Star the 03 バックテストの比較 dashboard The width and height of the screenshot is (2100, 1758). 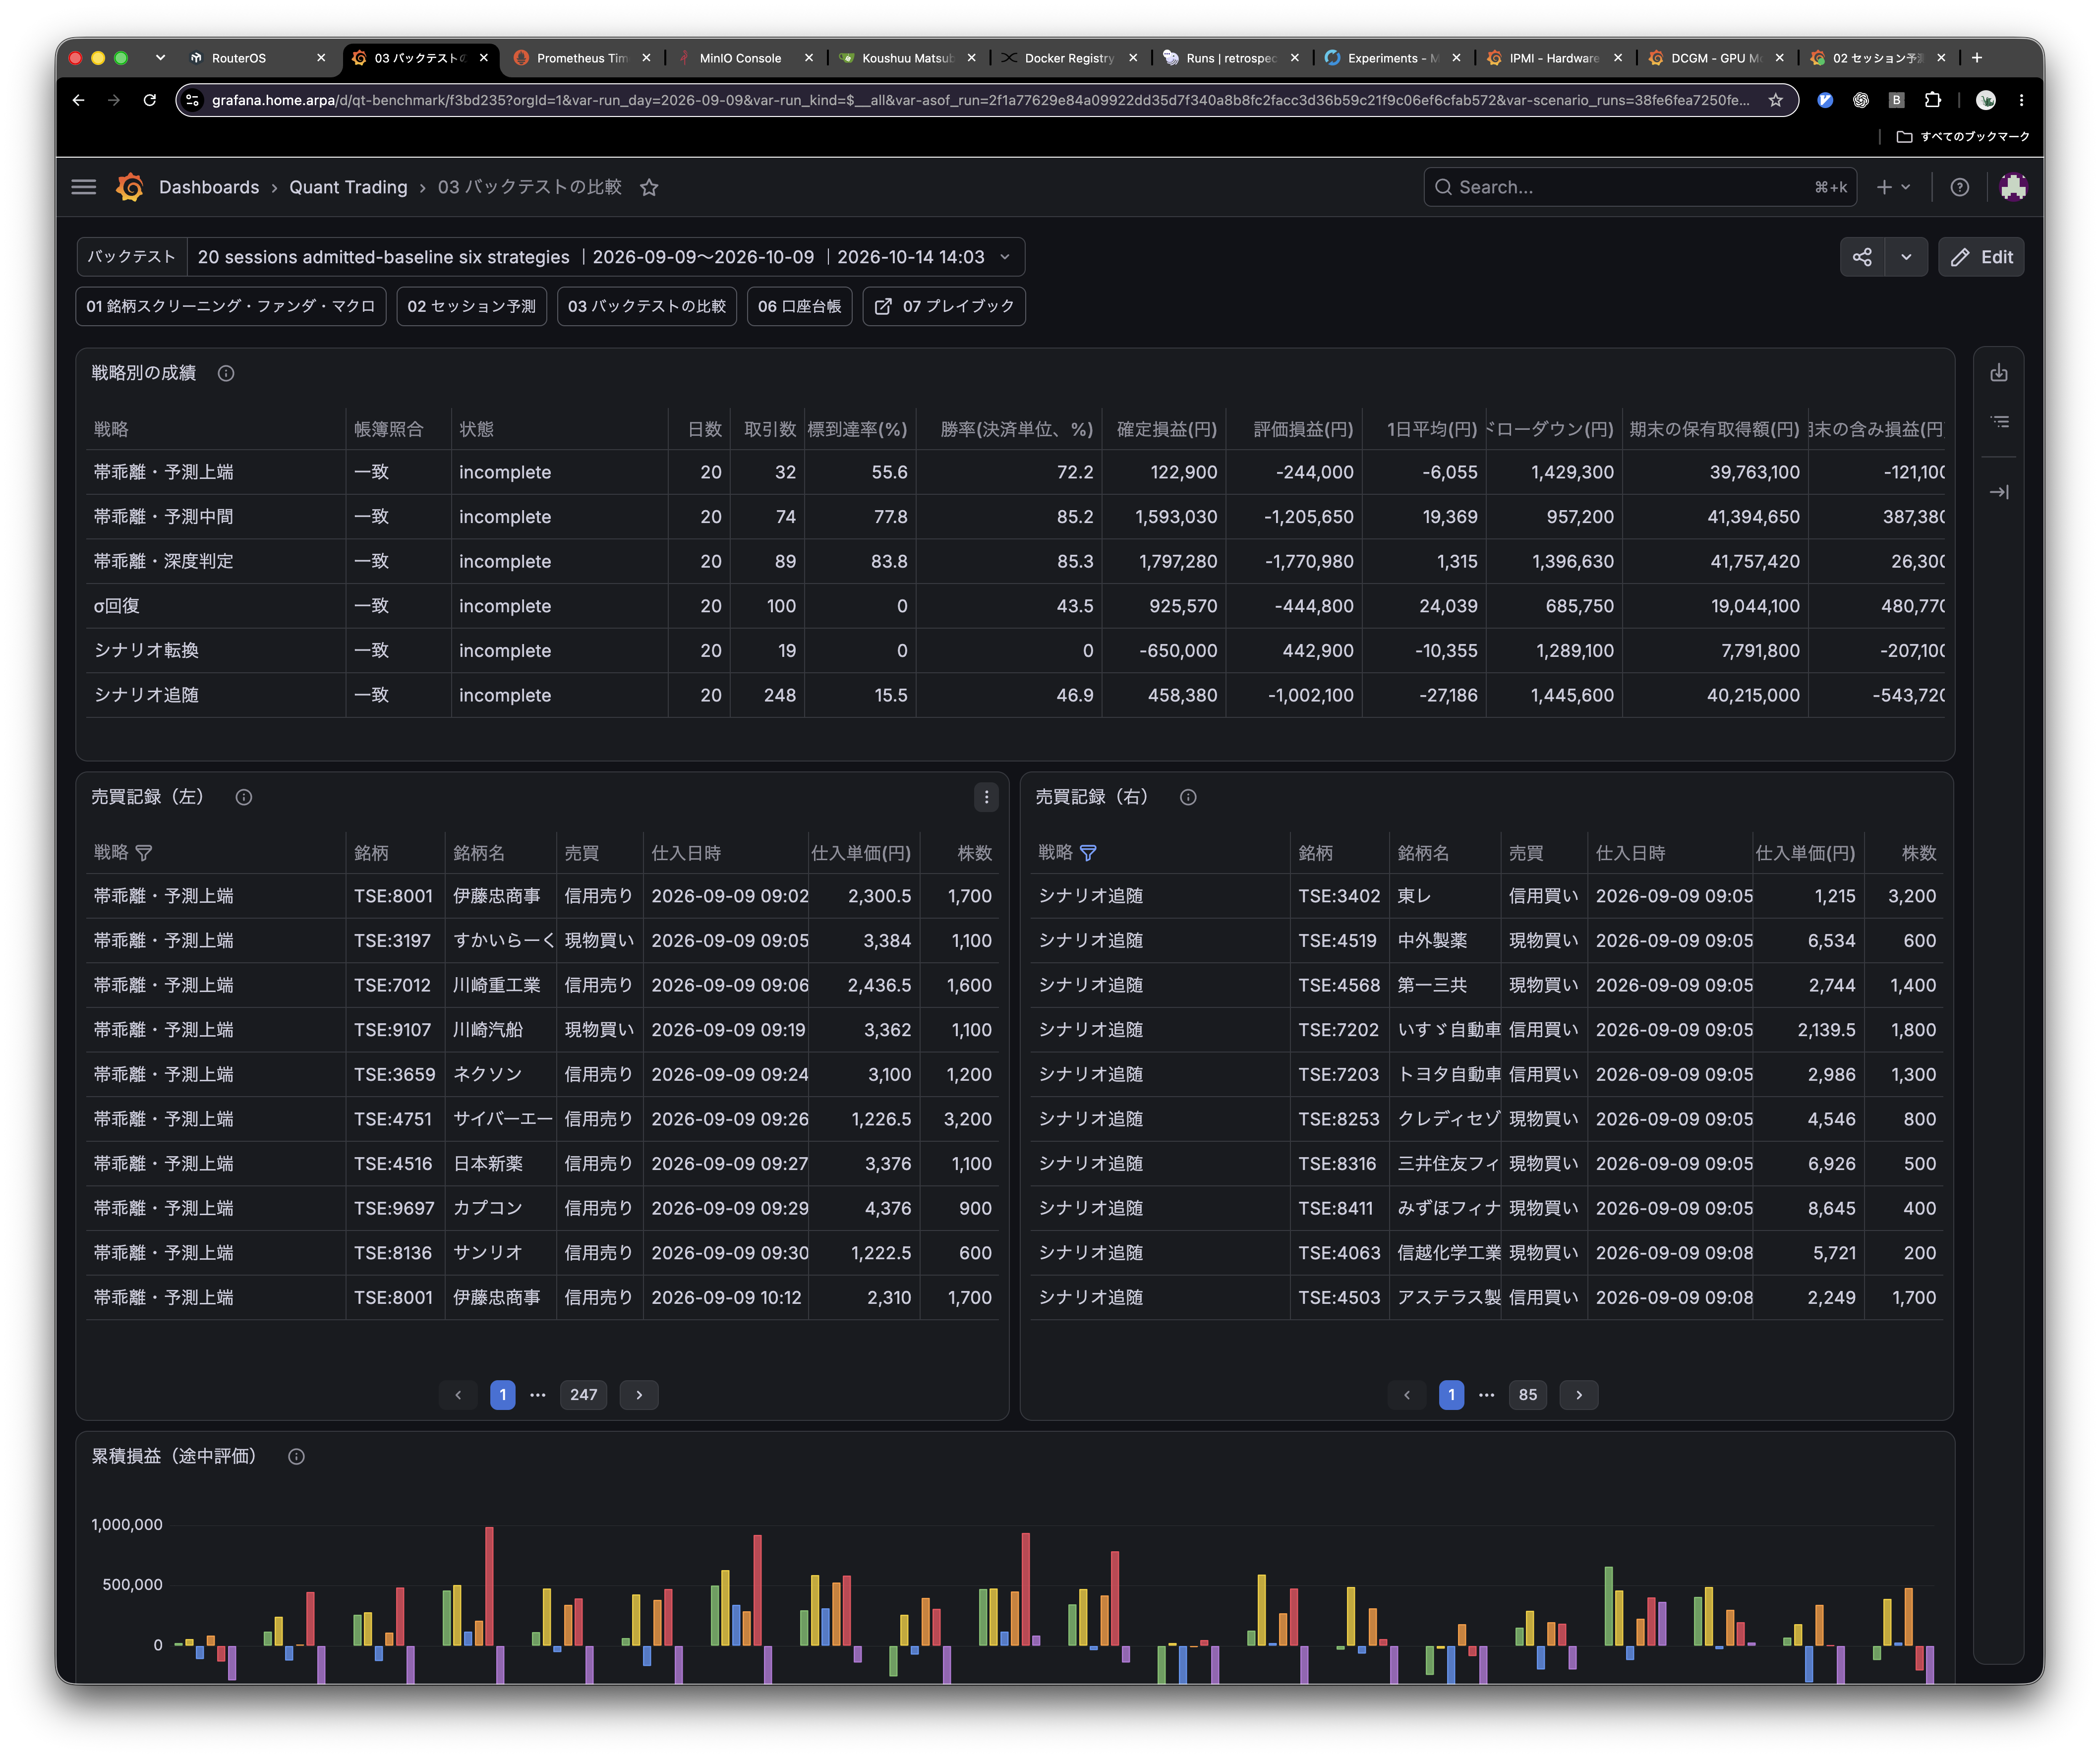click(649, 187)
